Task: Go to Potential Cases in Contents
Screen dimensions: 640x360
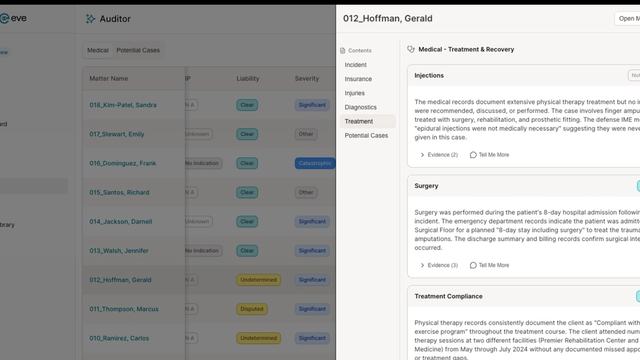Action: 366,136
